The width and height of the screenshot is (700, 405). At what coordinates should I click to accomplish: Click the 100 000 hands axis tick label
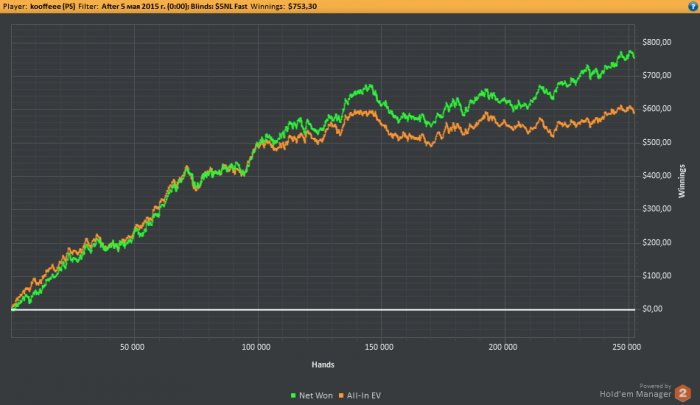[x=256, y=348]
